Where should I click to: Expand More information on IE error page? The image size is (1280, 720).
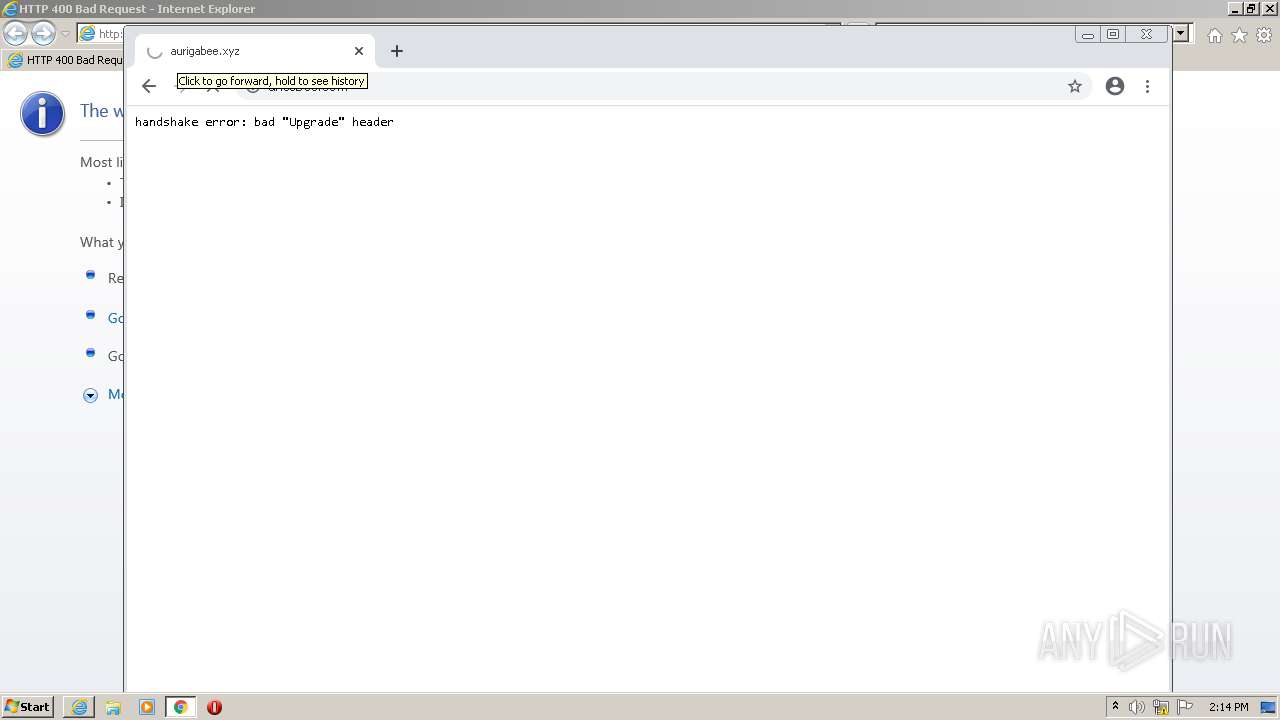90,395
